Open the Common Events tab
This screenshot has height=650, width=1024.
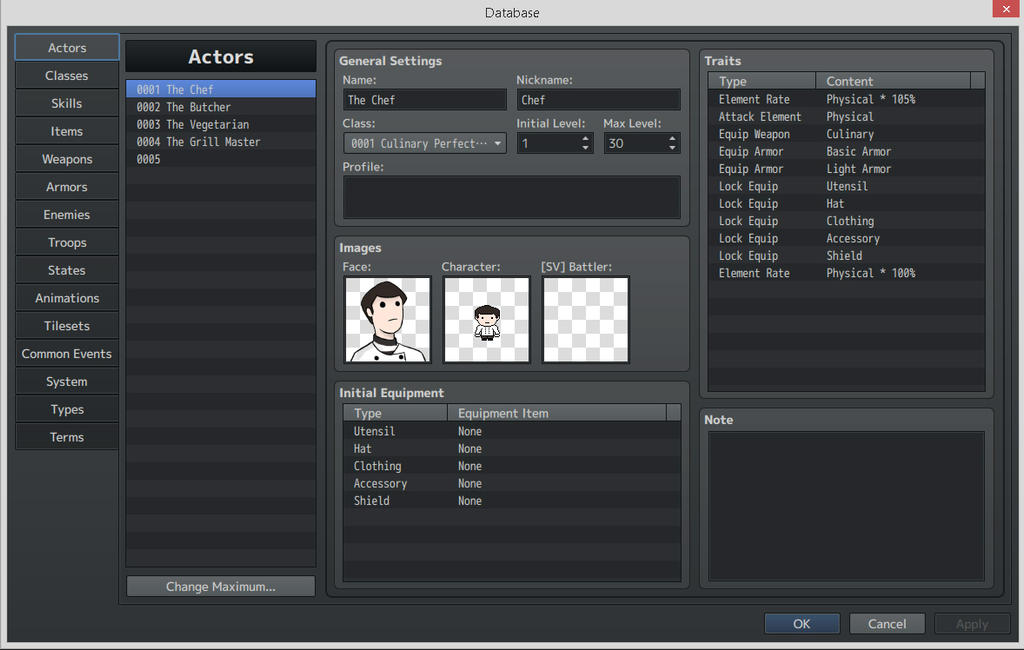point(67,354)
